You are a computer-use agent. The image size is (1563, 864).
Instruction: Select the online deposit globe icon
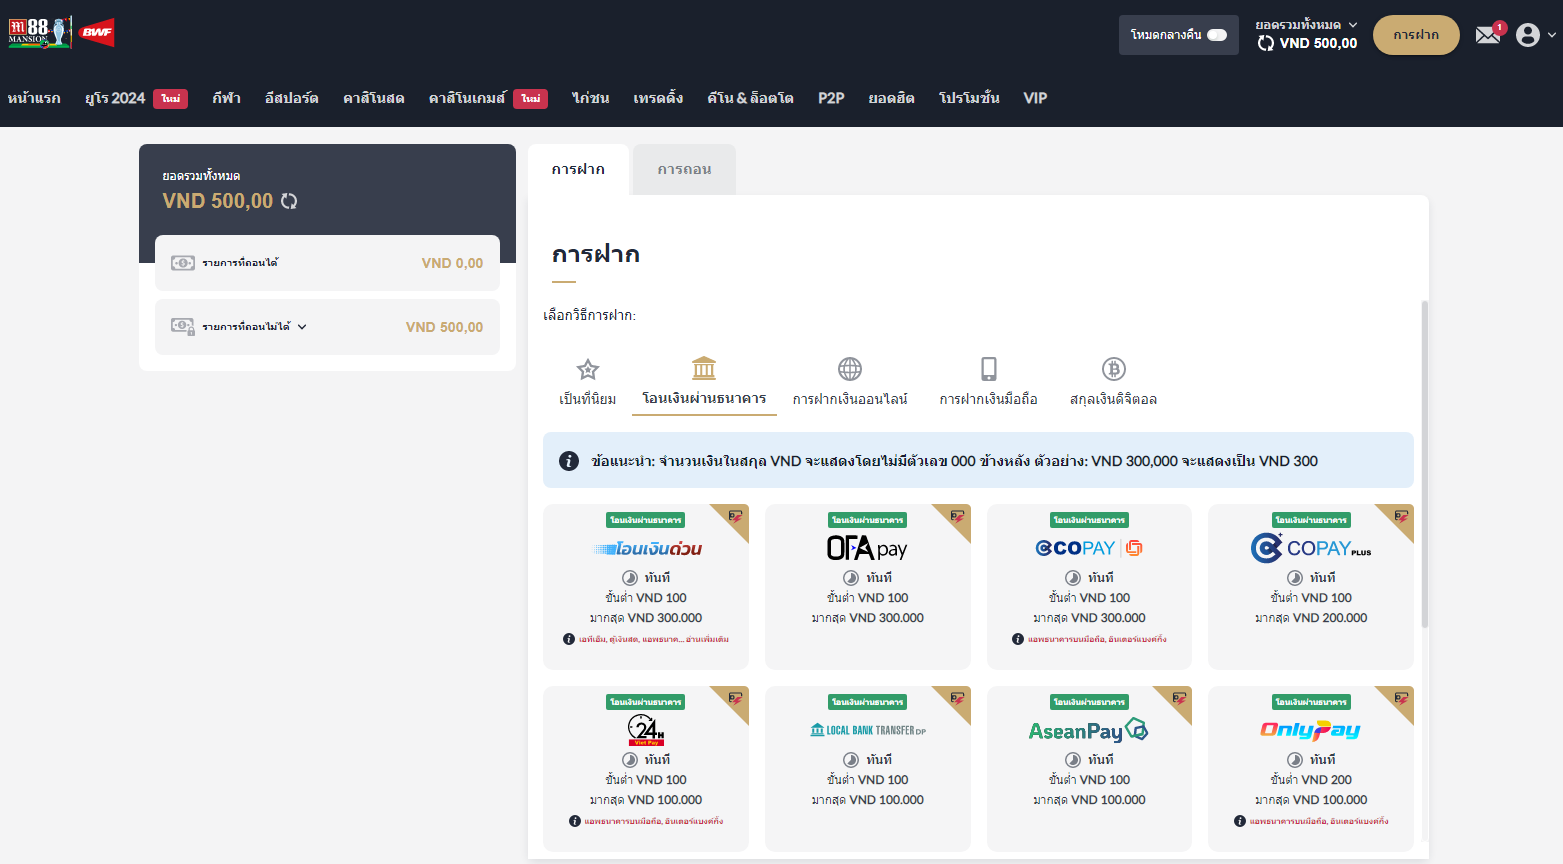point(850,369)
